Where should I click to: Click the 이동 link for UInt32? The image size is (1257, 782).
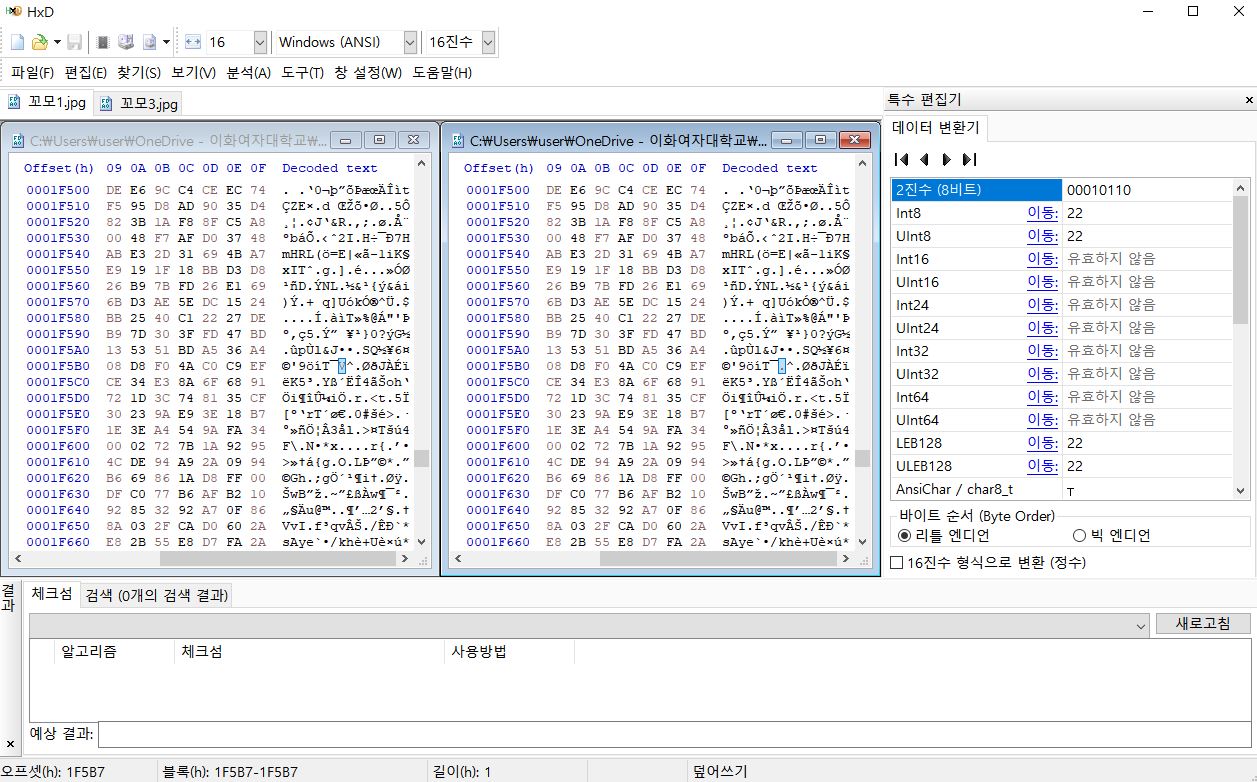tap(1042, 374)
